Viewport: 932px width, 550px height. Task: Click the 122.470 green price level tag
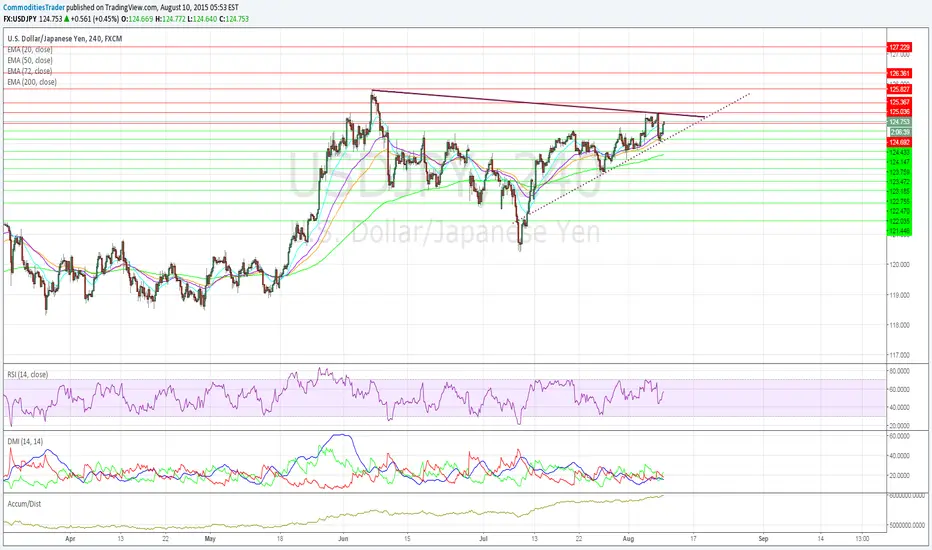(899, 211)
